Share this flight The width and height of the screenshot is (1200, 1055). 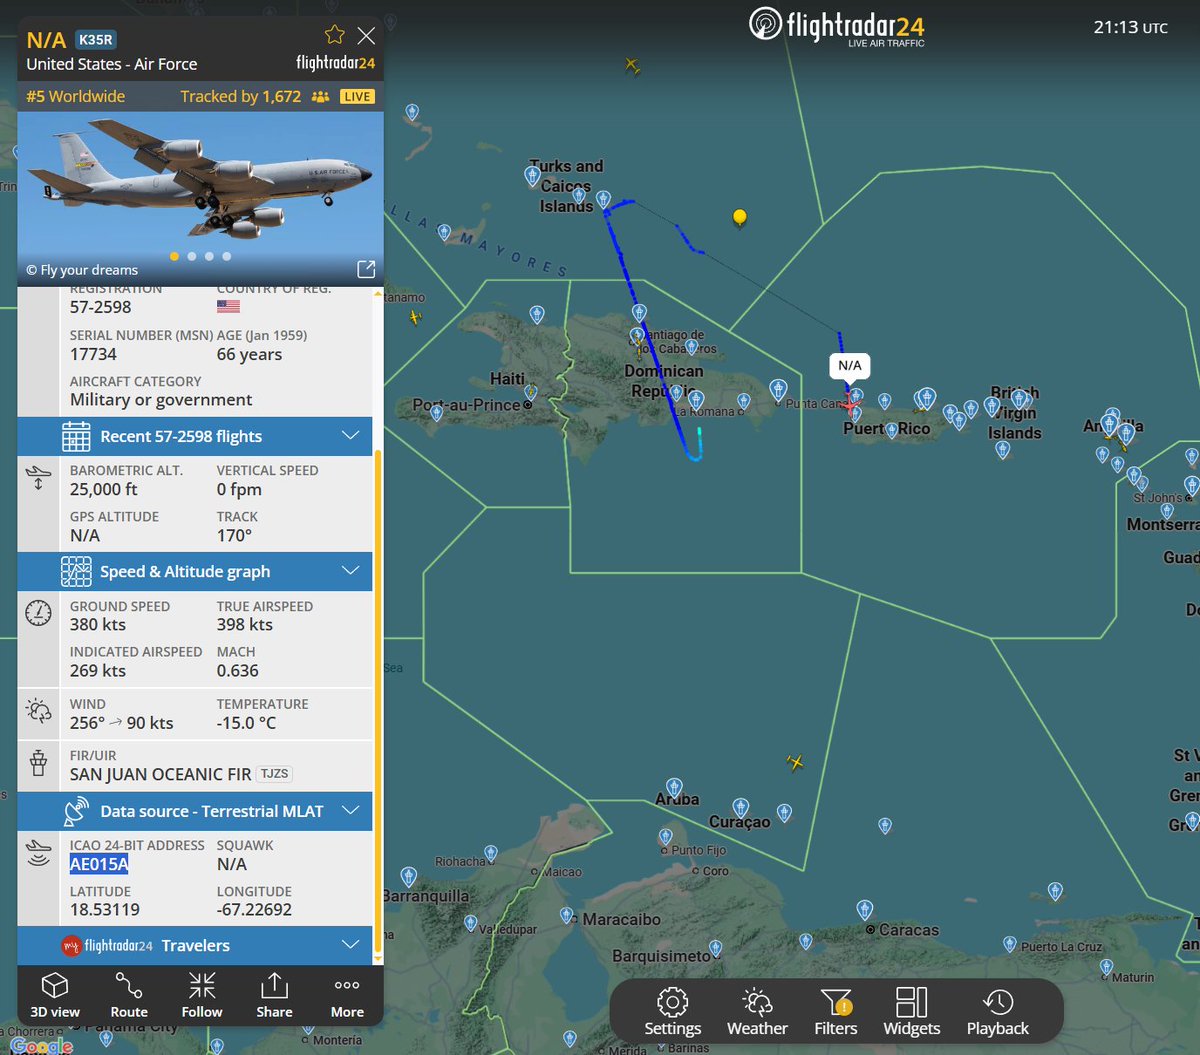274,995
